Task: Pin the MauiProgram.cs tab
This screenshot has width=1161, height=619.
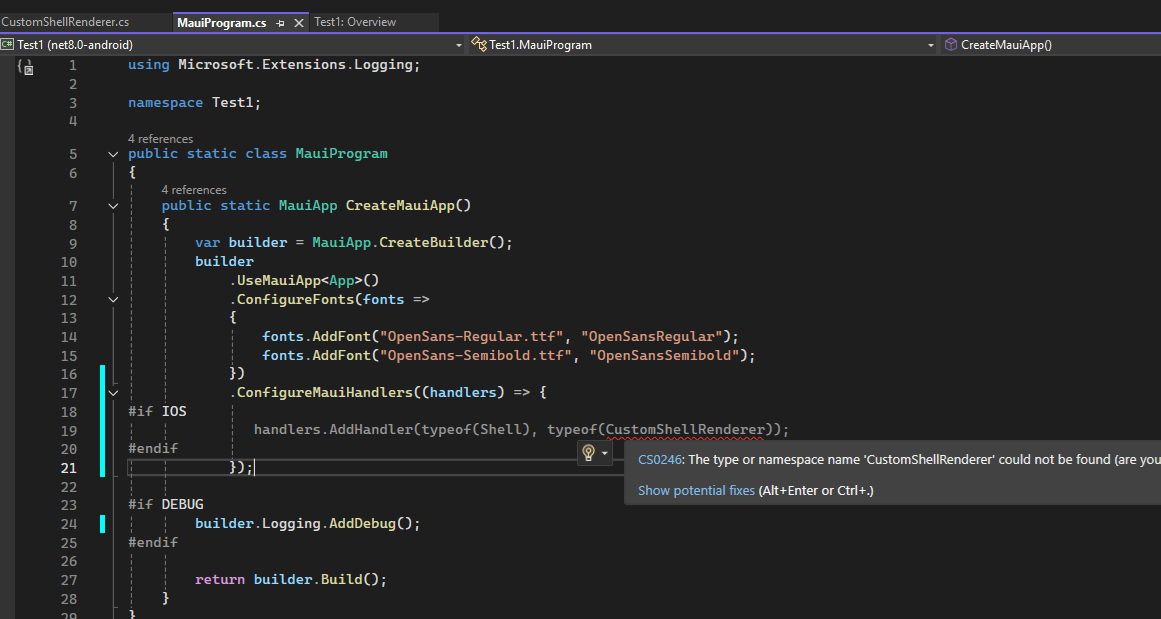Action: point(281,24)
